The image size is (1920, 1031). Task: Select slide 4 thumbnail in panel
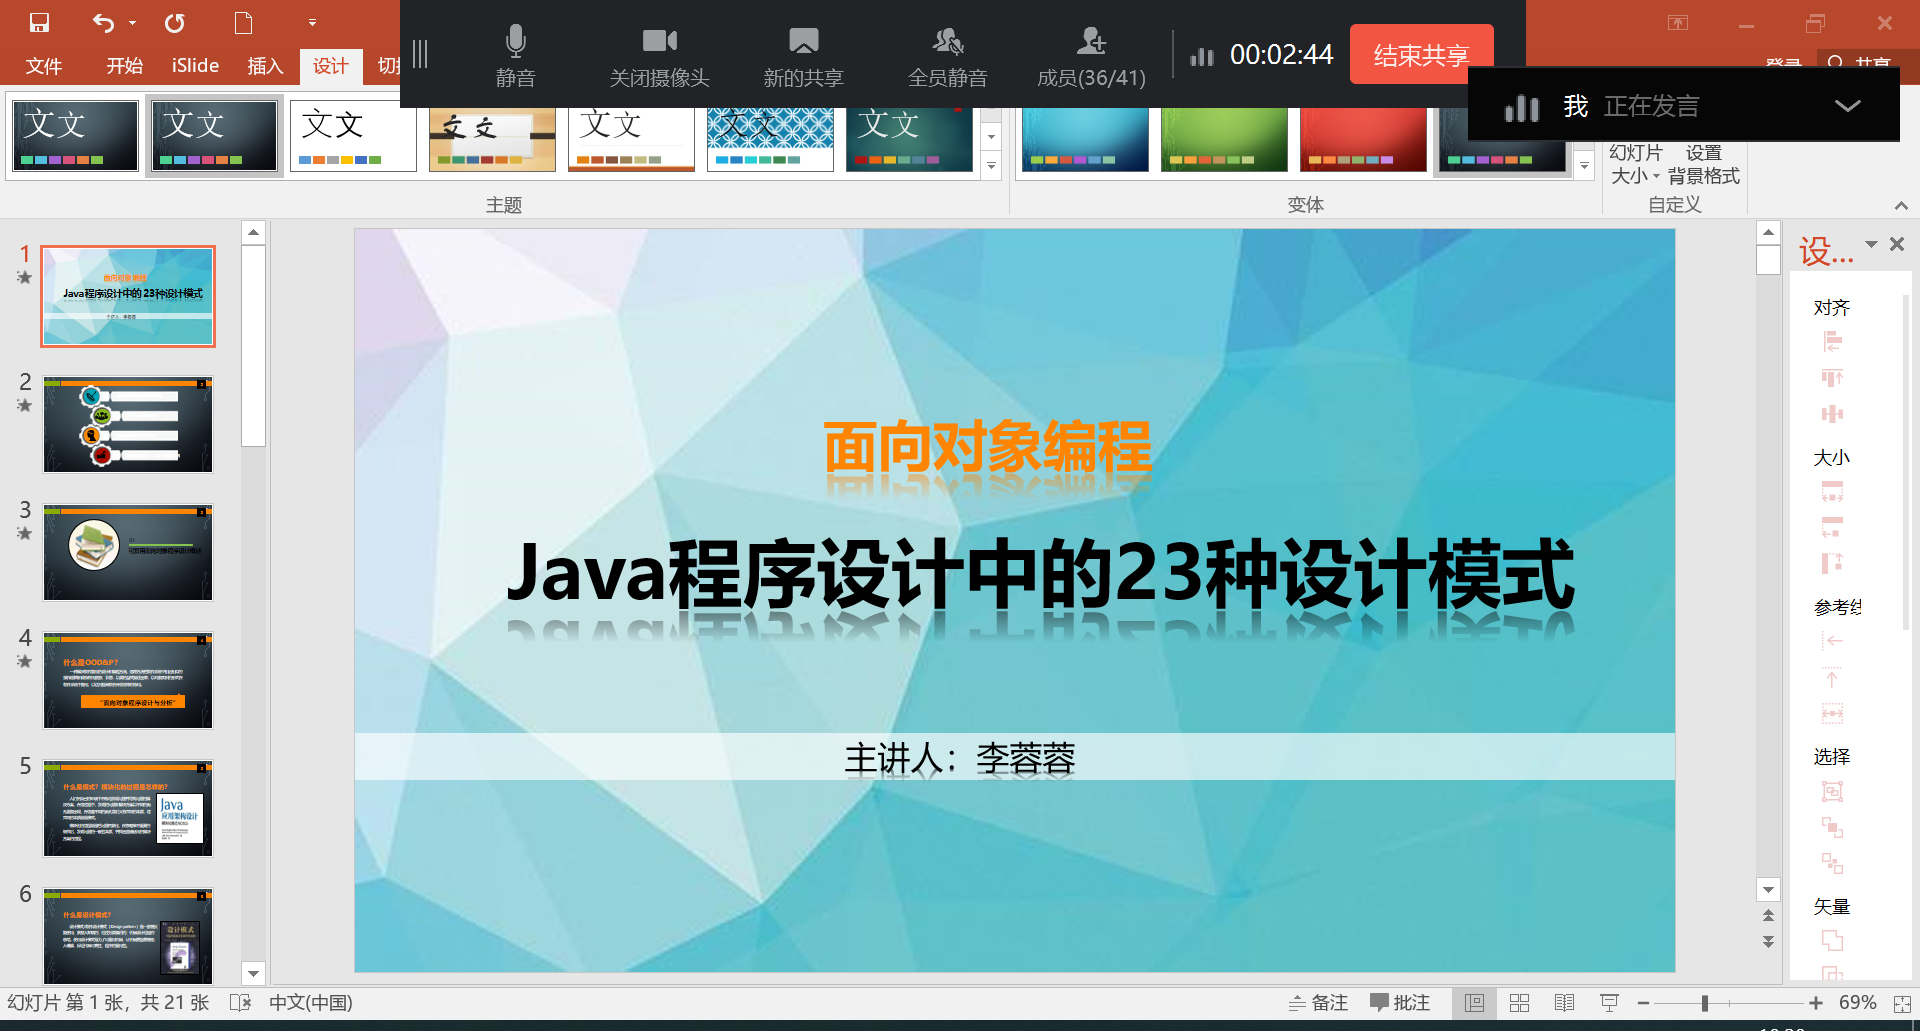(x=128, y=680)
